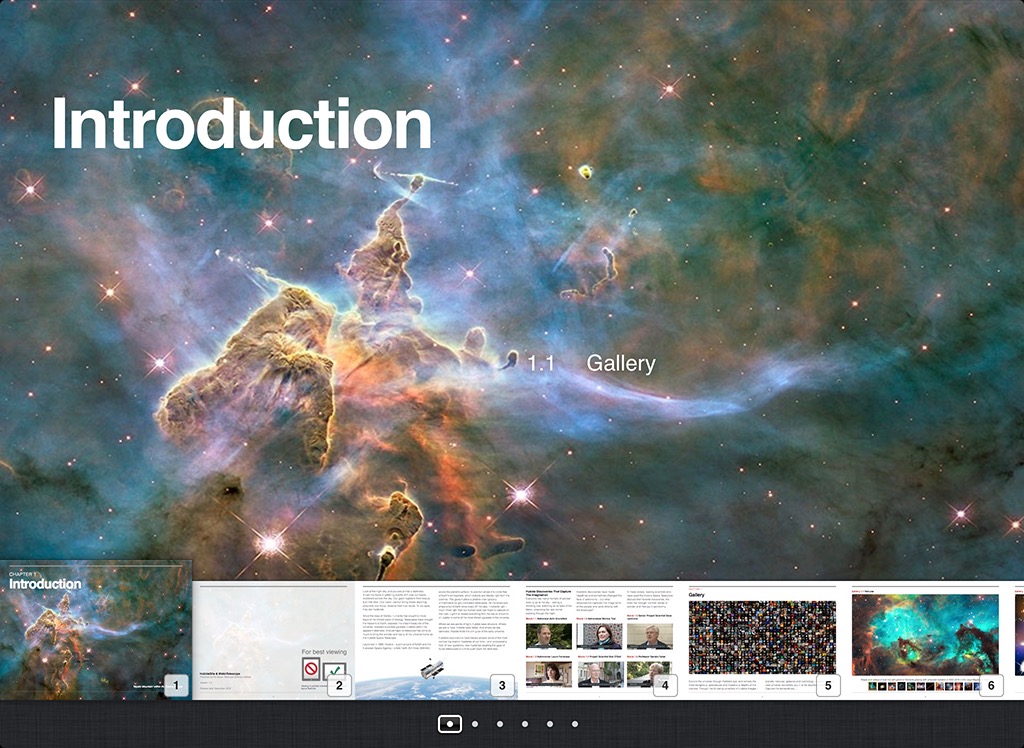Open page 4 thumbnail with interview videos
The width and height of the screenshot is (1024, 748).
600,640
